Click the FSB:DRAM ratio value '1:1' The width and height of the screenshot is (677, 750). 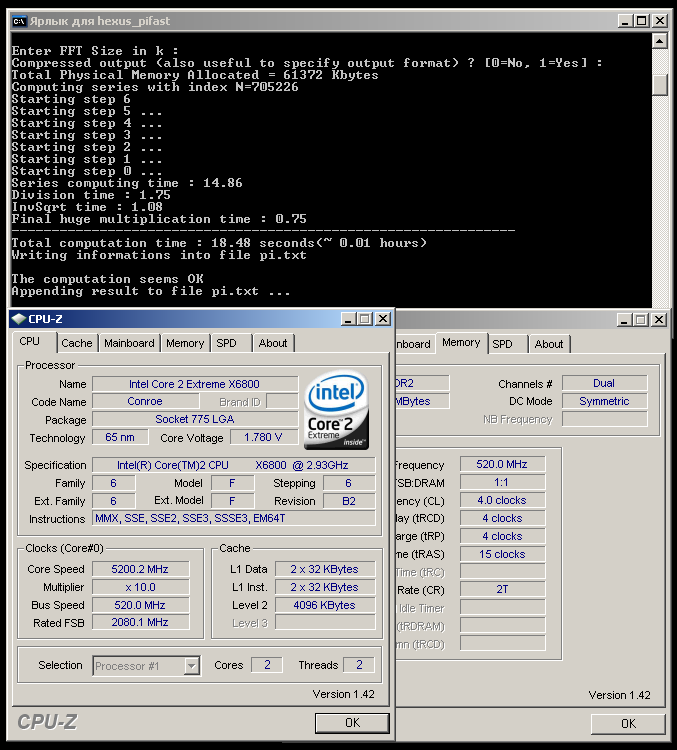502,482
